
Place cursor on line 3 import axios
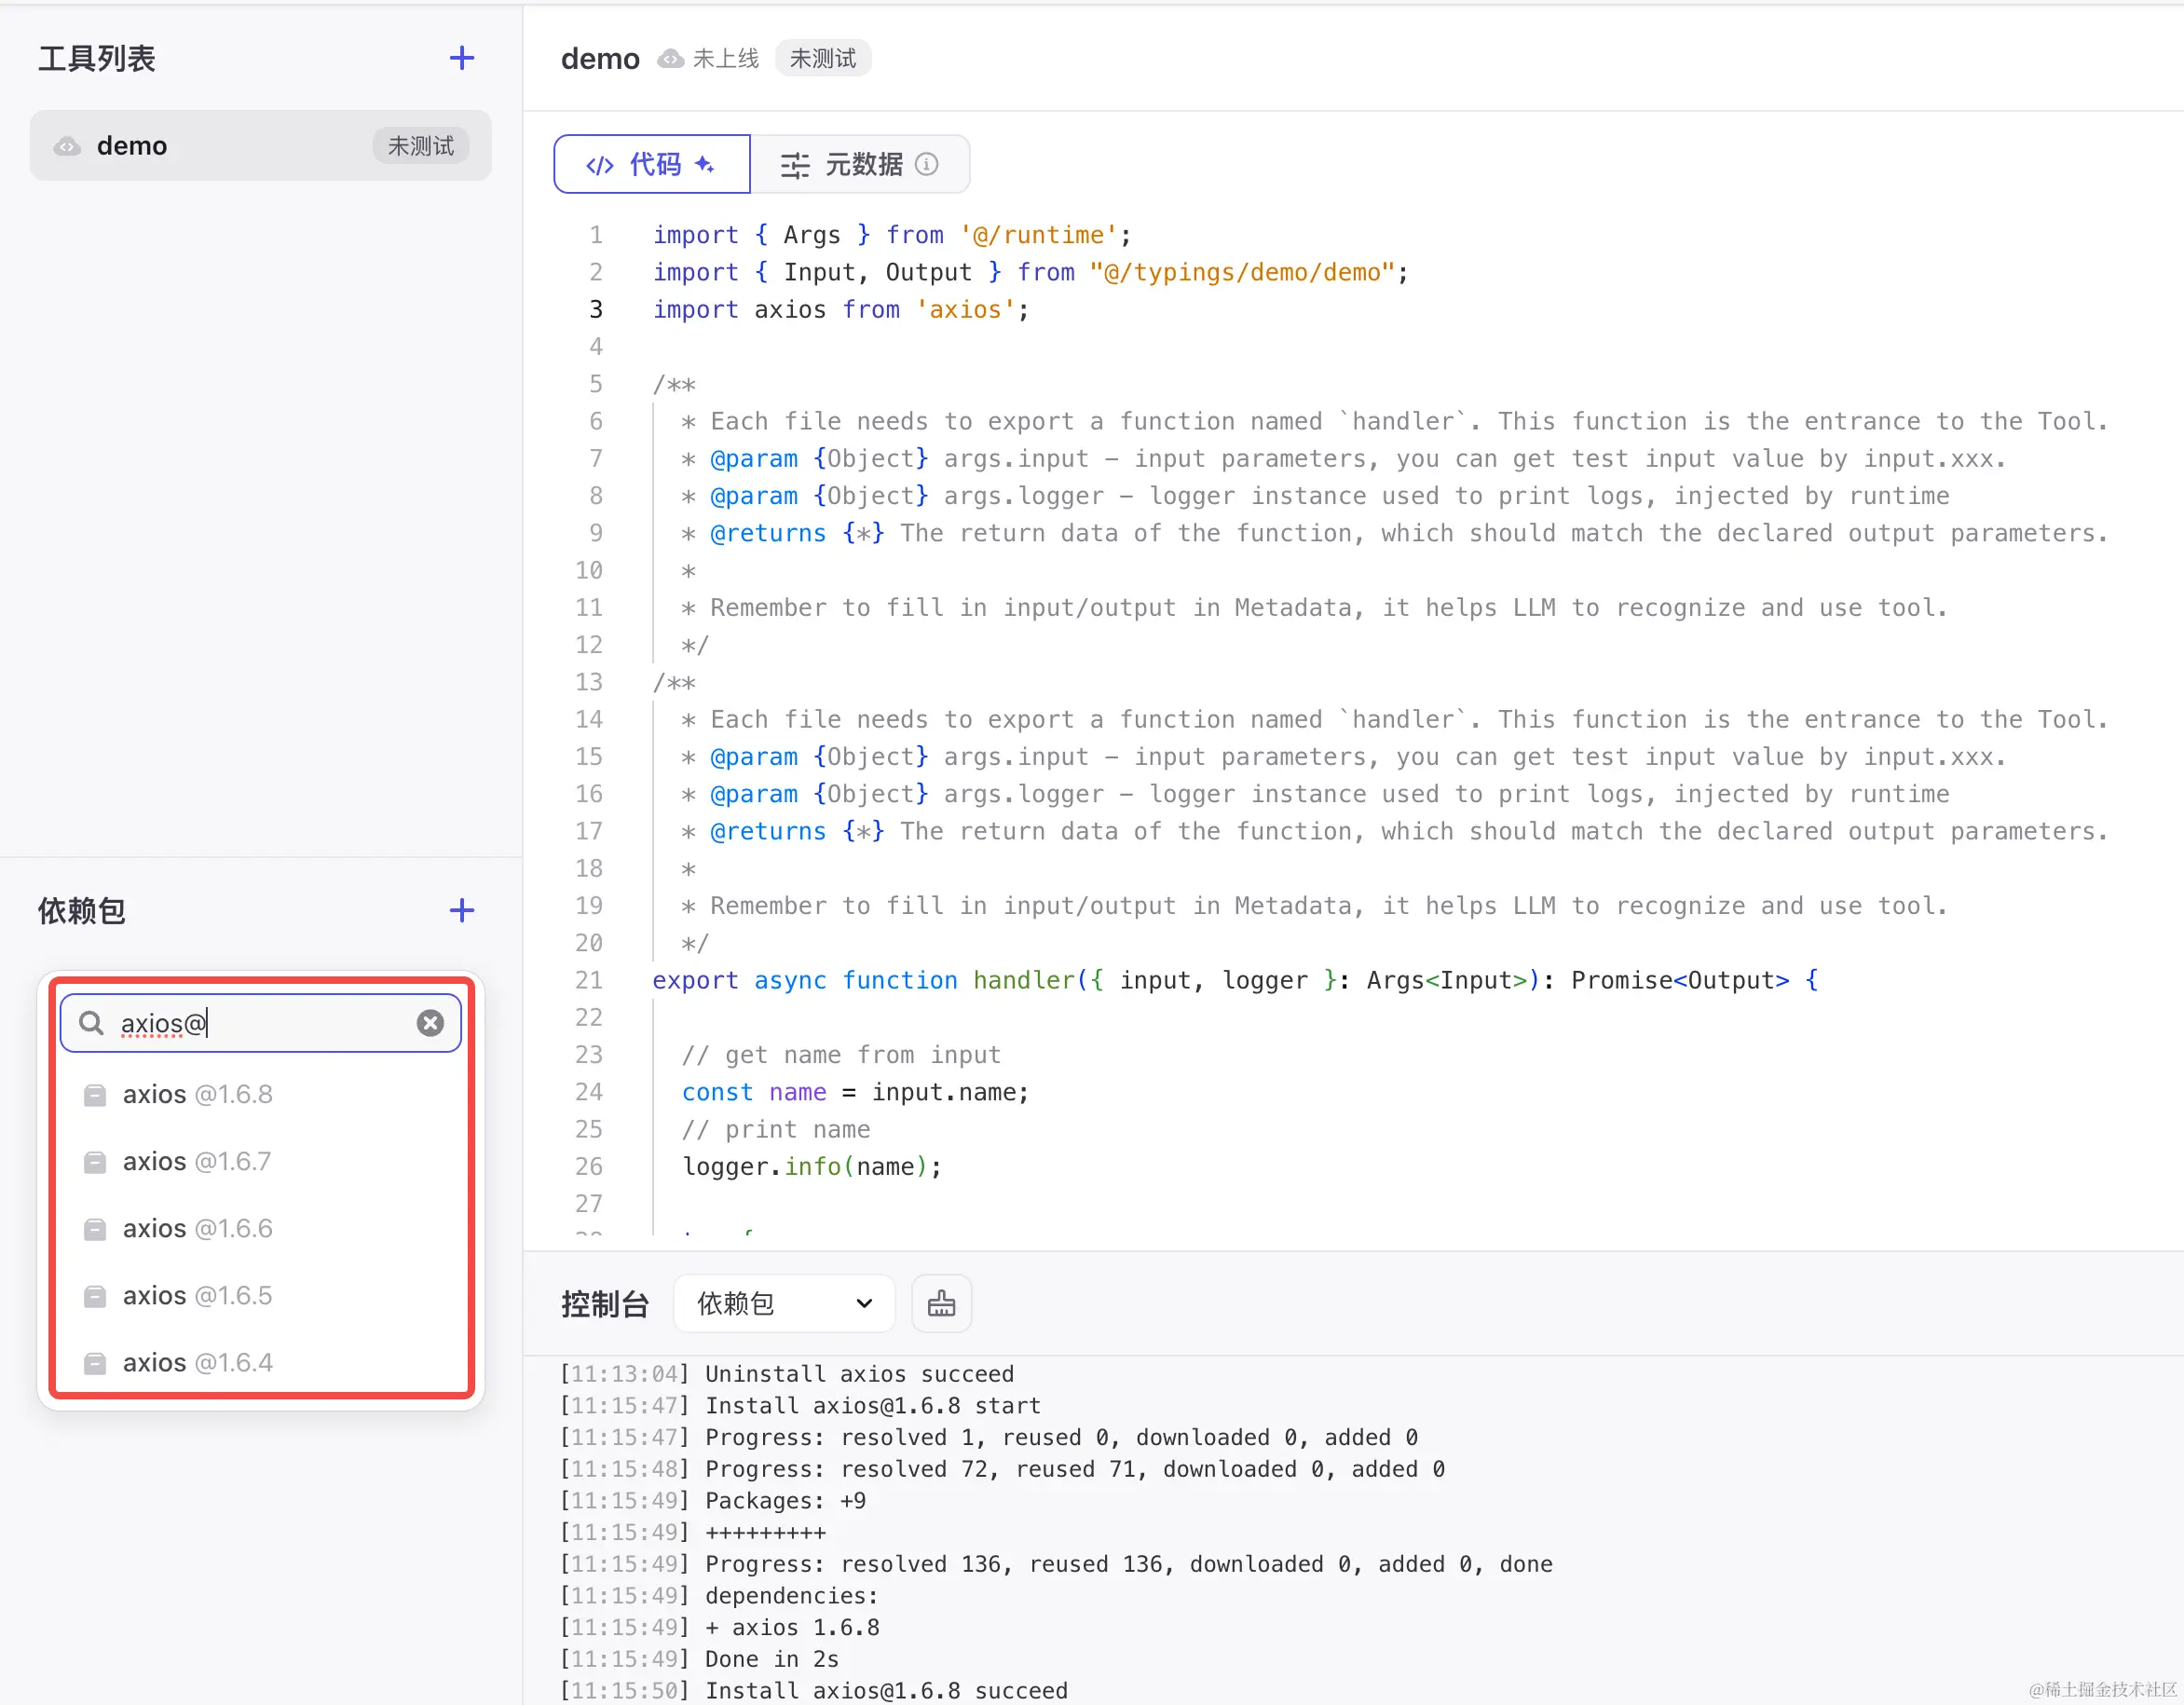tap(840, 310)
